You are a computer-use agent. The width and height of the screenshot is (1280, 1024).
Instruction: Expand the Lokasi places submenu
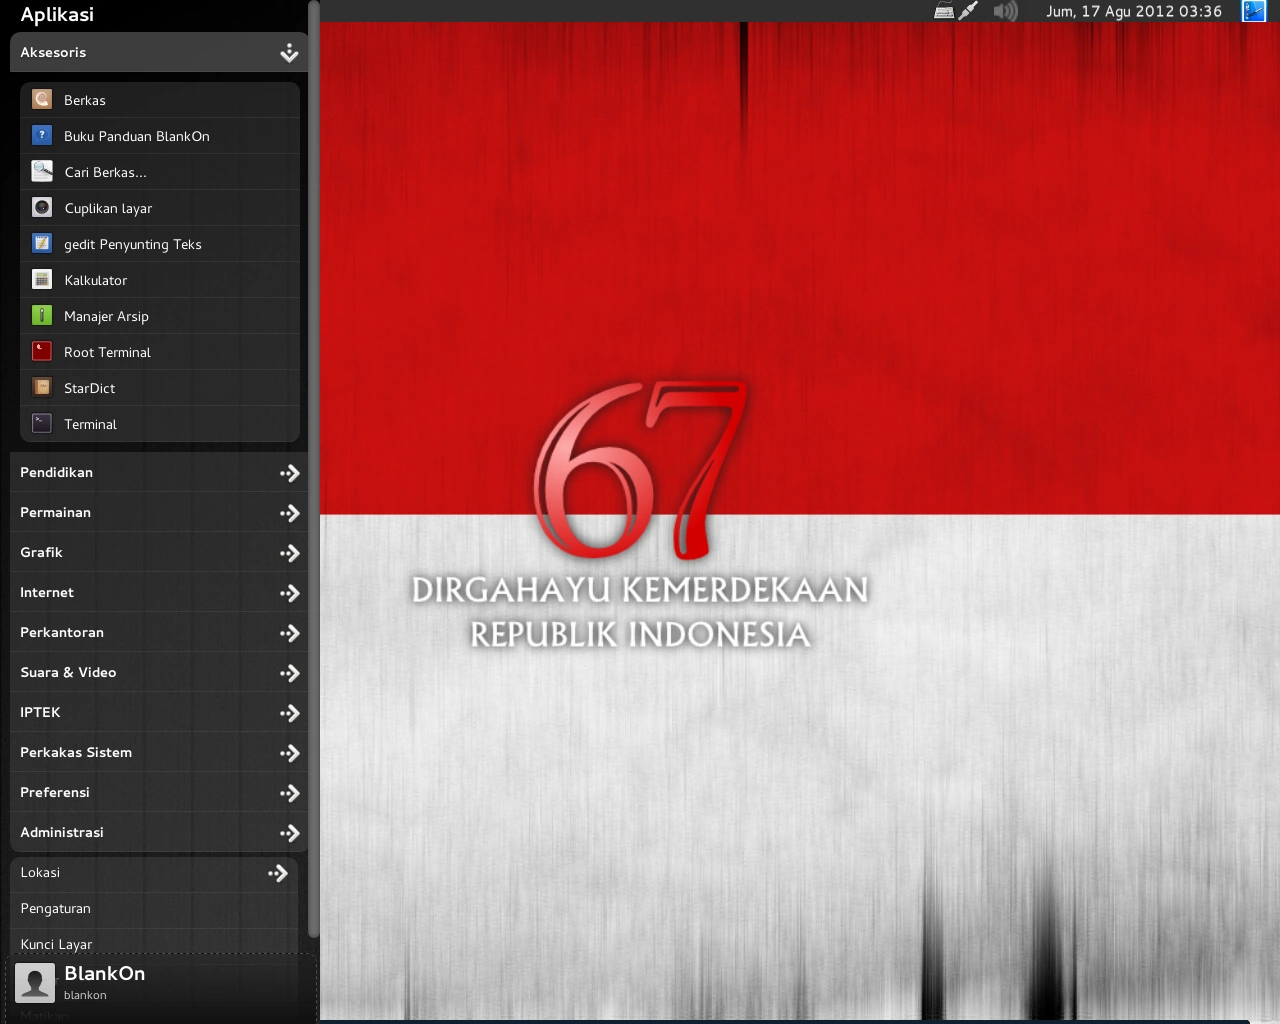[x=277, y=873]
